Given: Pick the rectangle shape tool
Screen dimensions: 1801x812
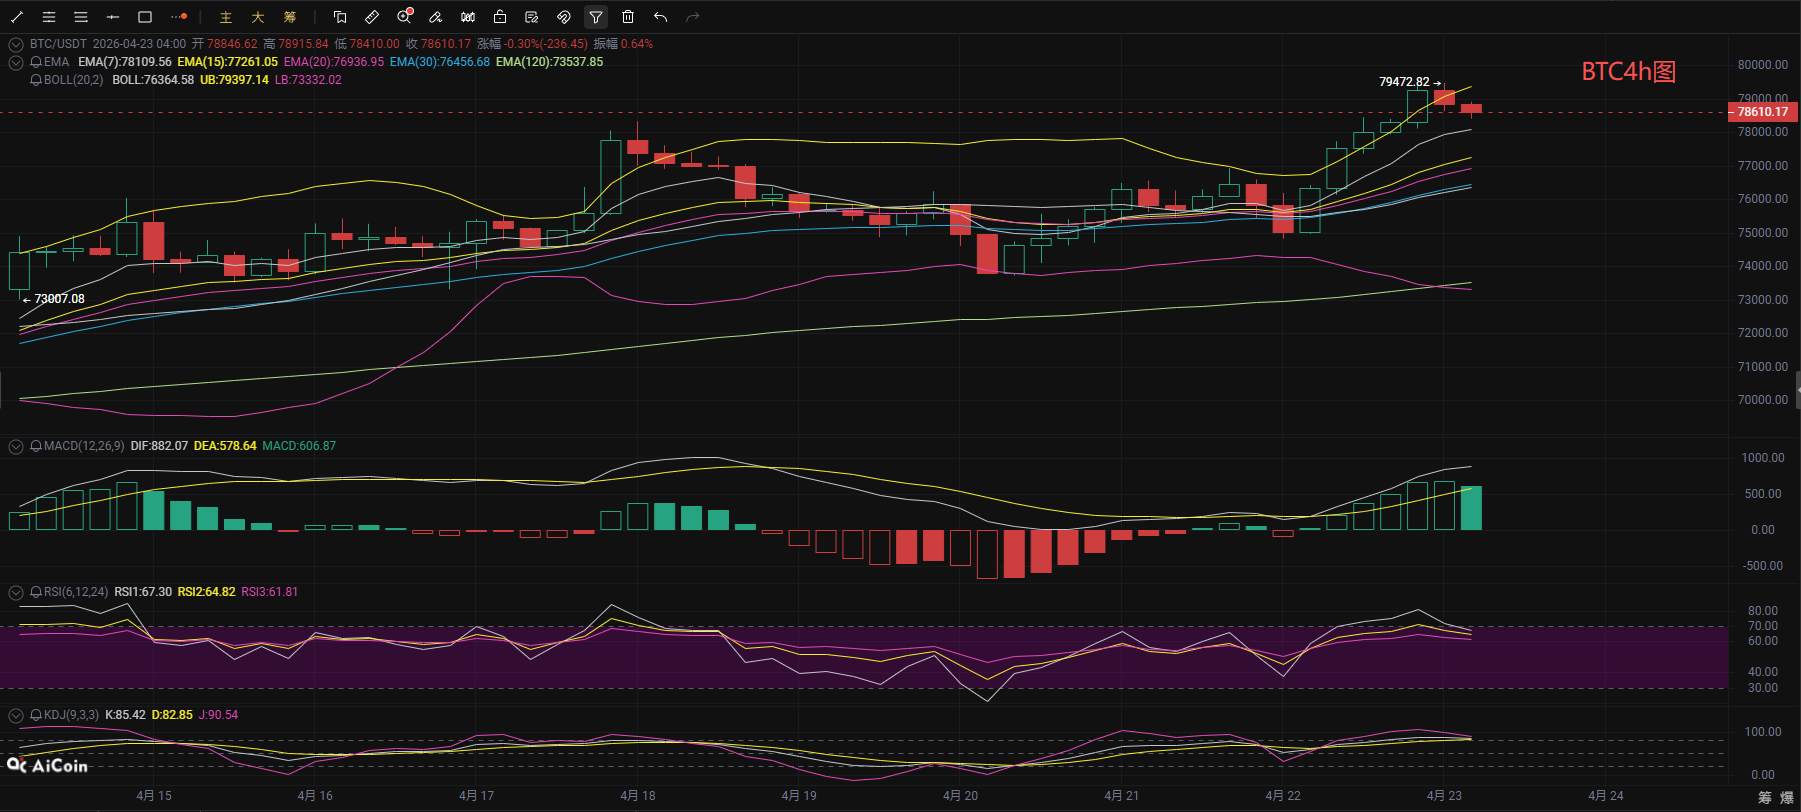Looking at the screenshot, I should [x=145, y=17].
